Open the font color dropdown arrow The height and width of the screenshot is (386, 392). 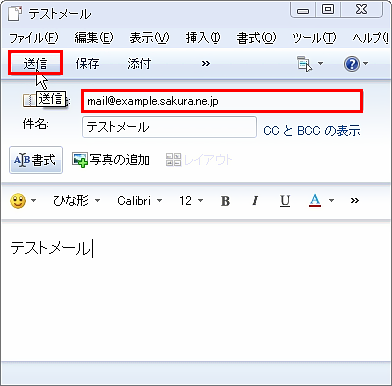click(x=331, y=201)
